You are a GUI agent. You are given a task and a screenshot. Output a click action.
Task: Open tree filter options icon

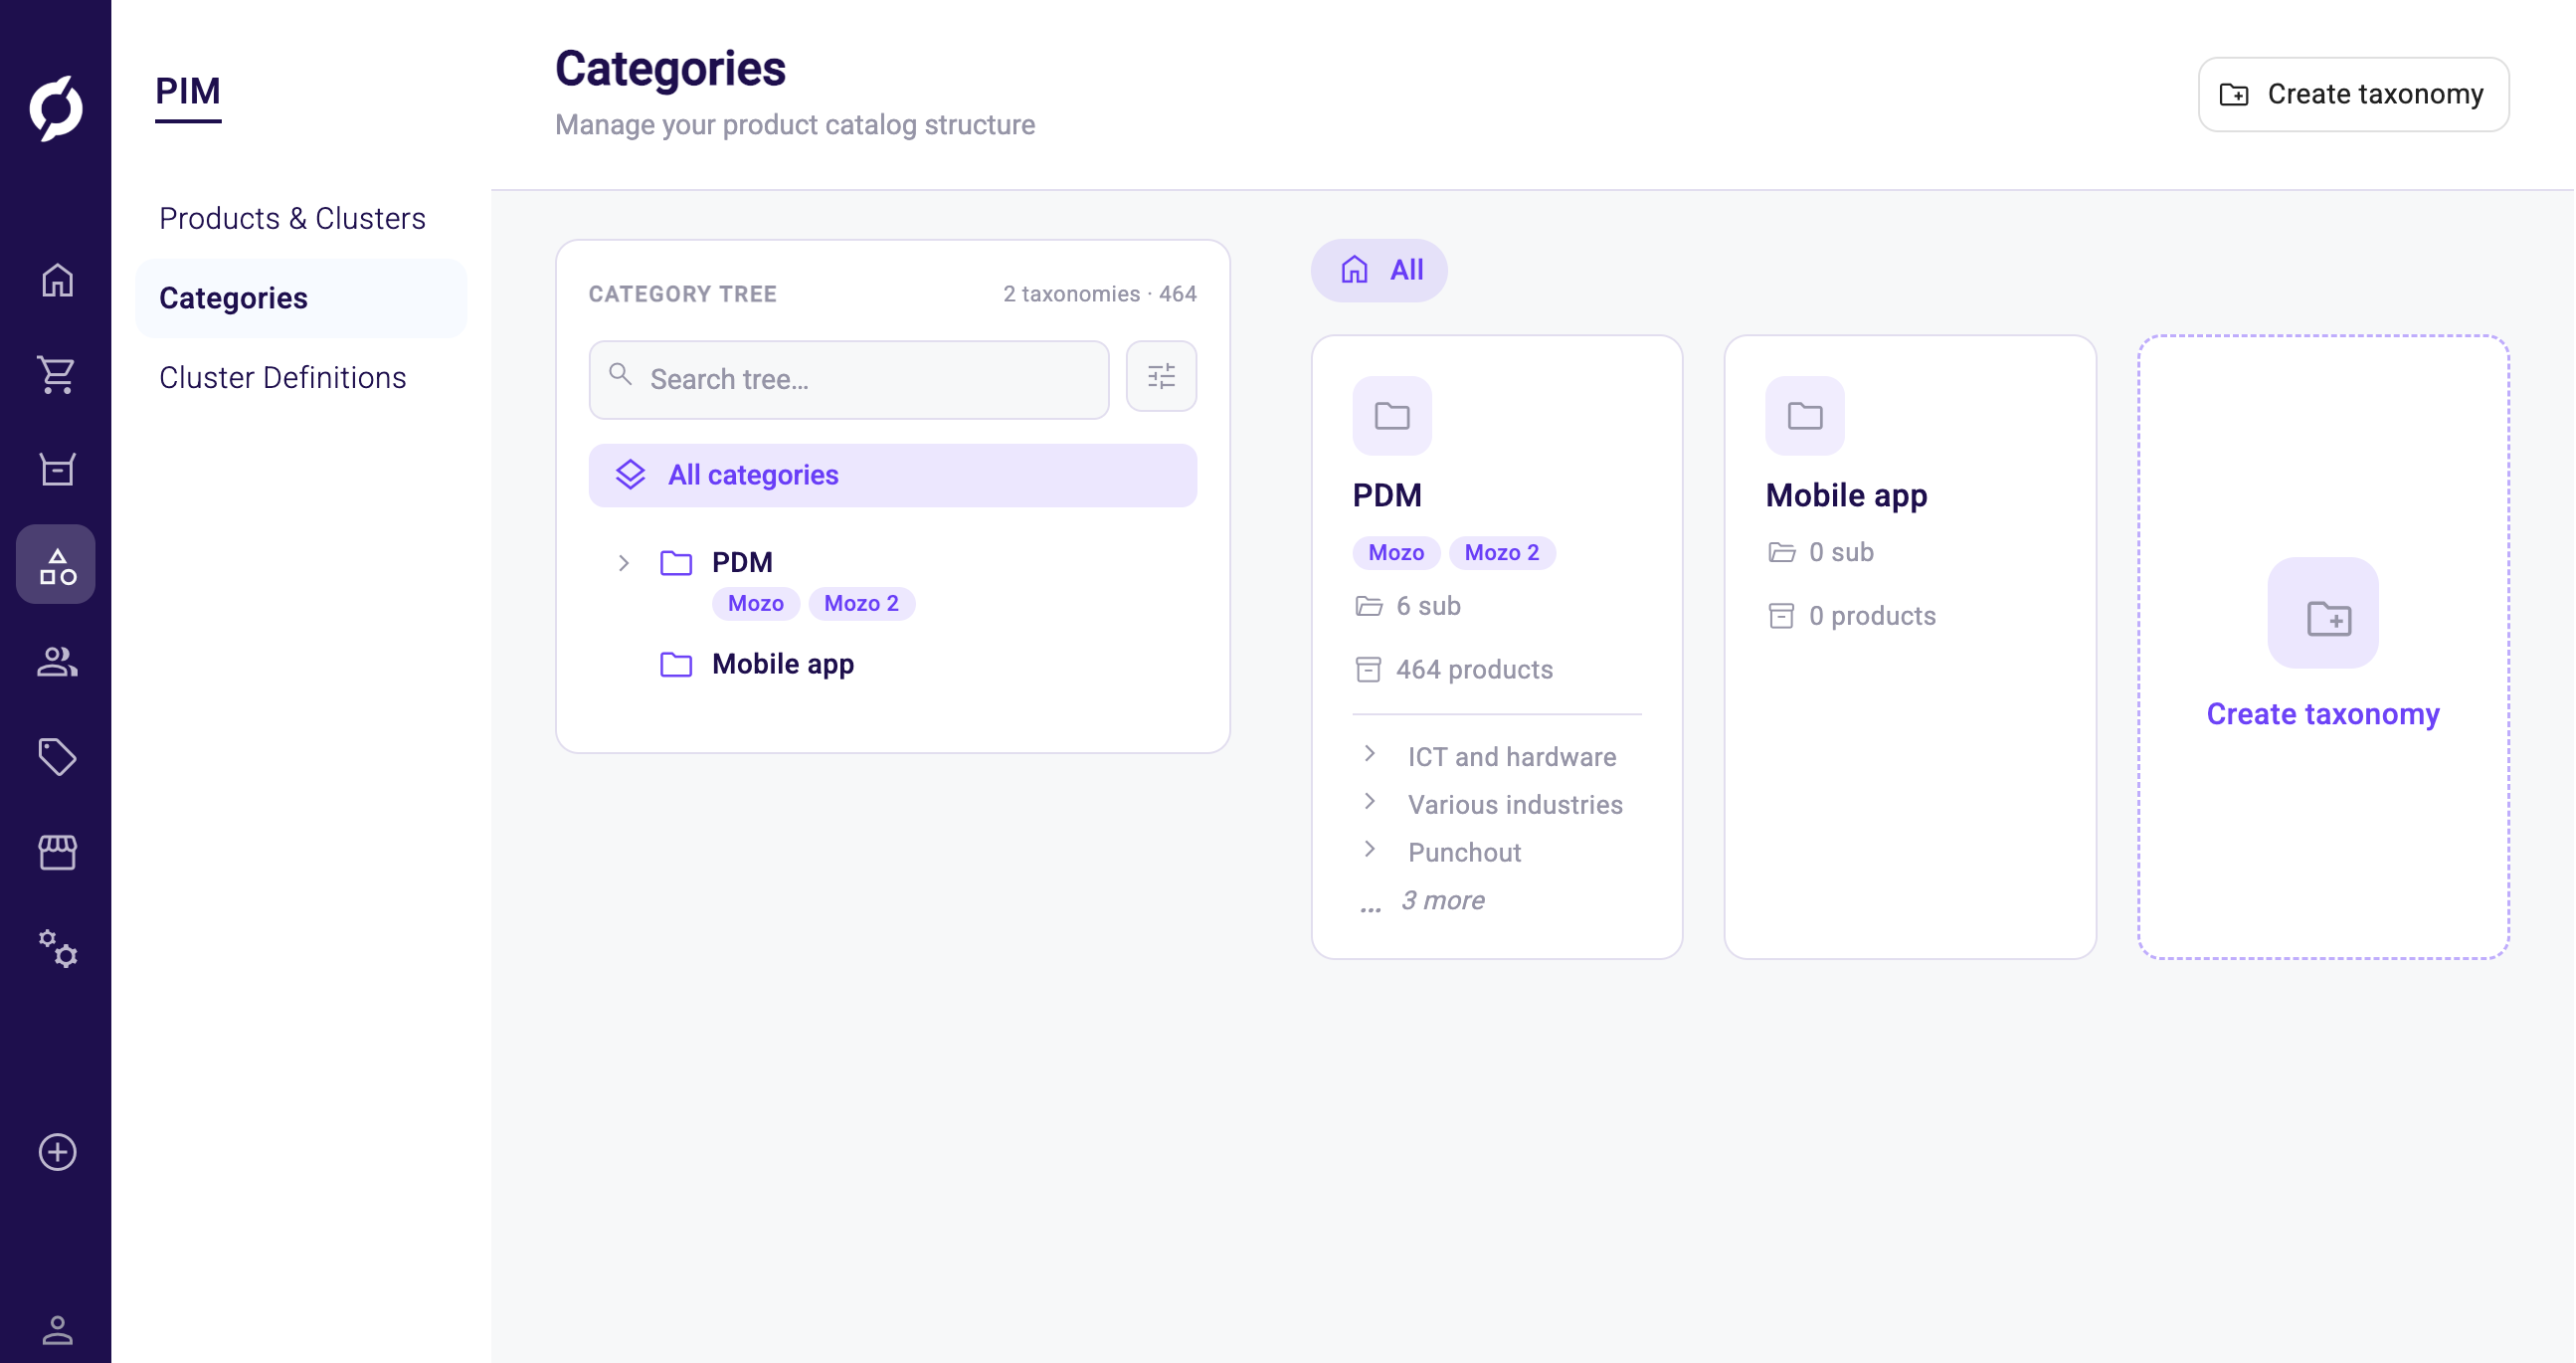[1161, 377]
